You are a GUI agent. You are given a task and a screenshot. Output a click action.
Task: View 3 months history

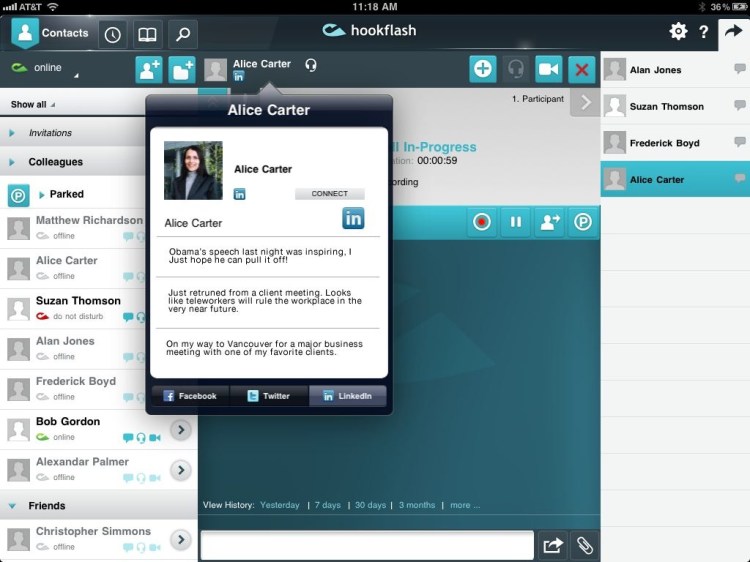click(x=417, y=505)
